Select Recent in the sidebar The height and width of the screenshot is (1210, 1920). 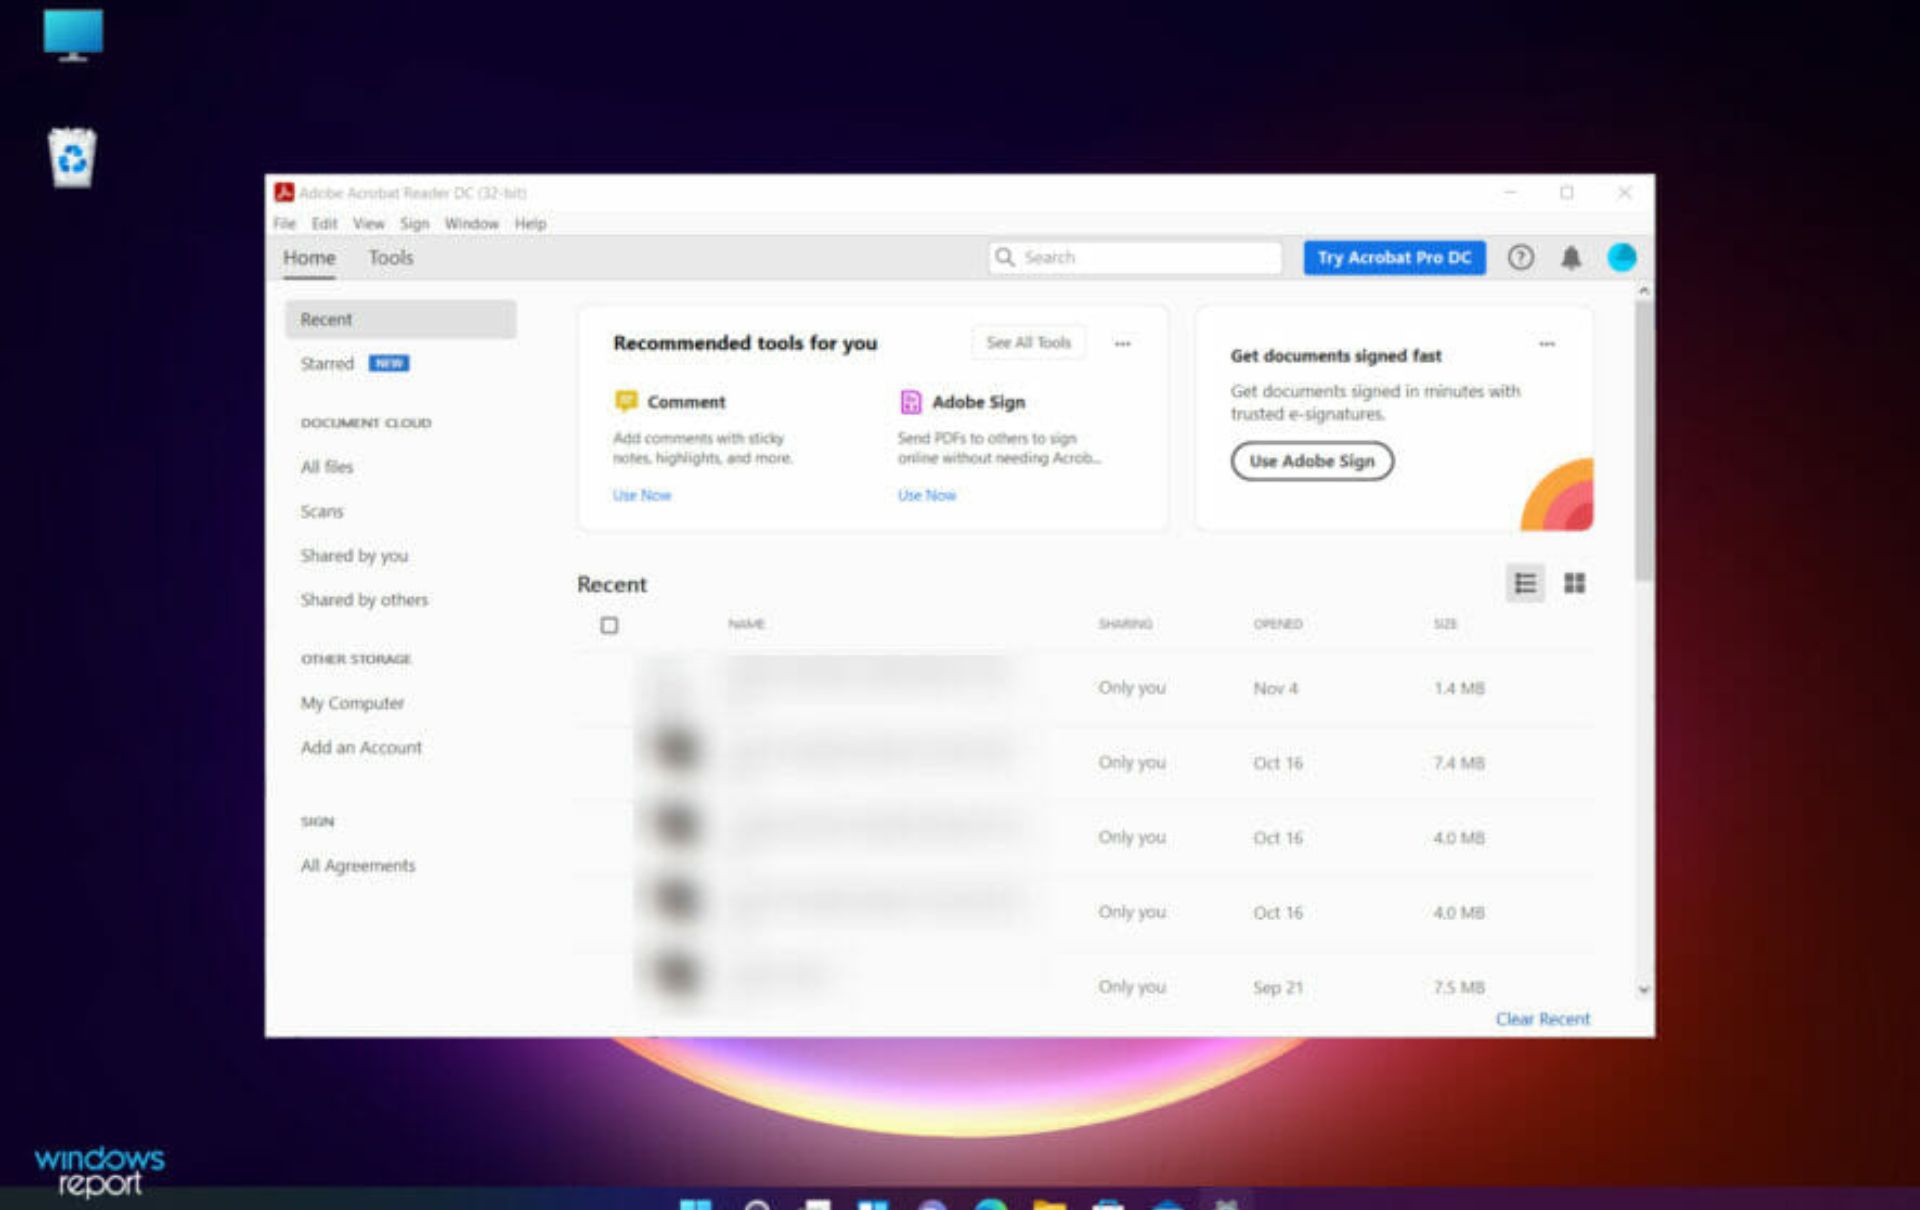(401, 319)
